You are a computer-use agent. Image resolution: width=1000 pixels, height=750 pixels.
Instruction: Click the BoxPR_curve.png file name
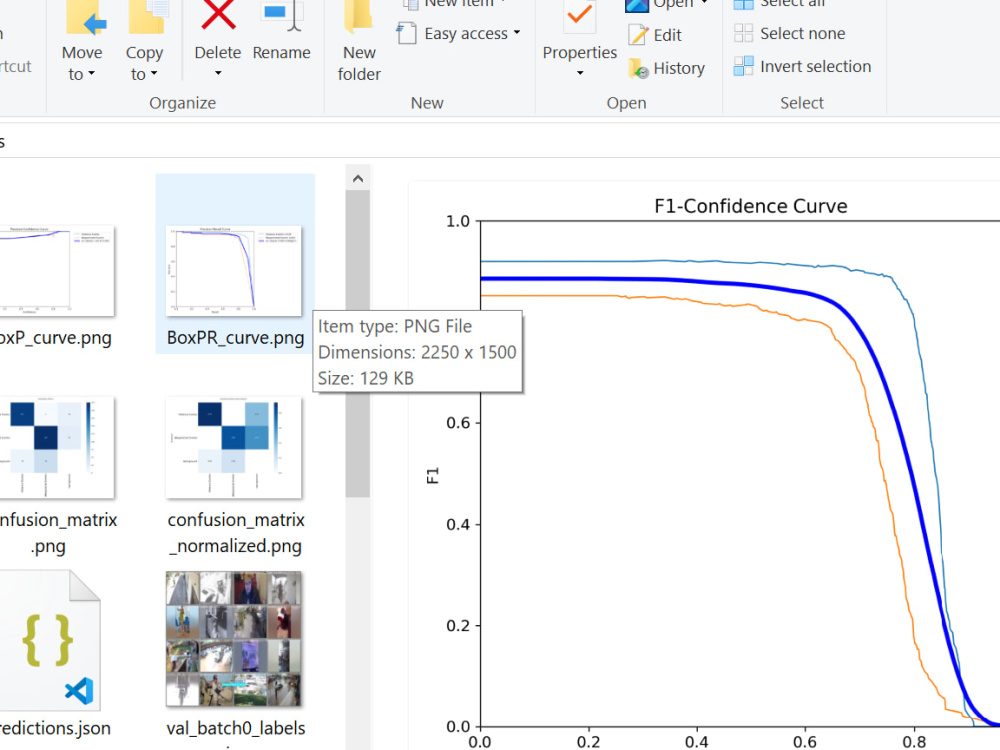pos(235,338)
